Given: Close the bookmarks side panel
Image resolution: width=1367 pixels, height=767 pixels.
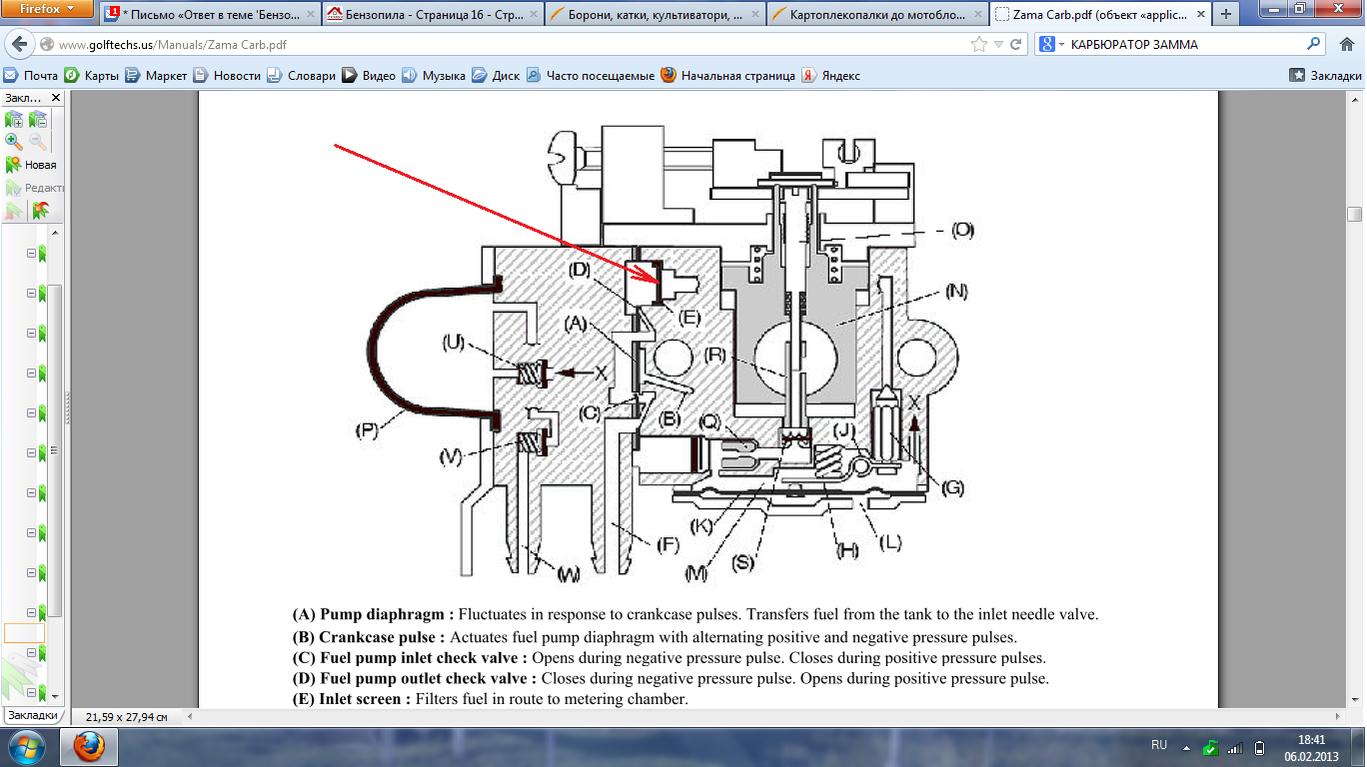Looking at the screenshot, I should tap(56, 98).
